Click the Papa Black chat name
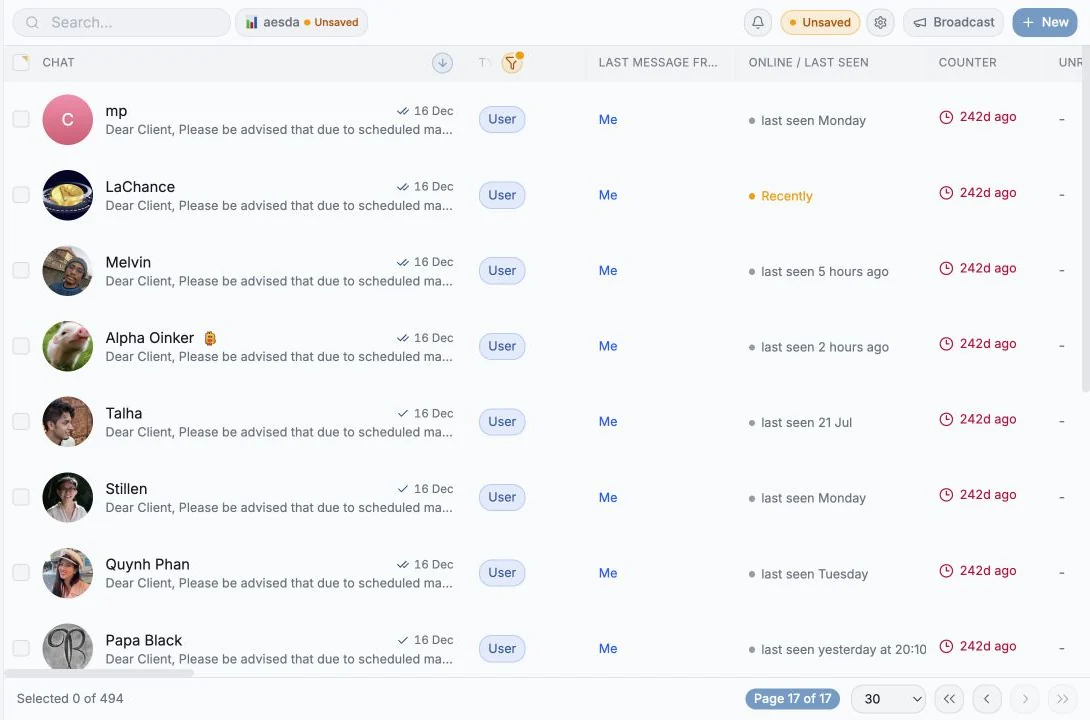Image resolution: width=1090 pixels, height=720 pixels. tap(144, 640)
